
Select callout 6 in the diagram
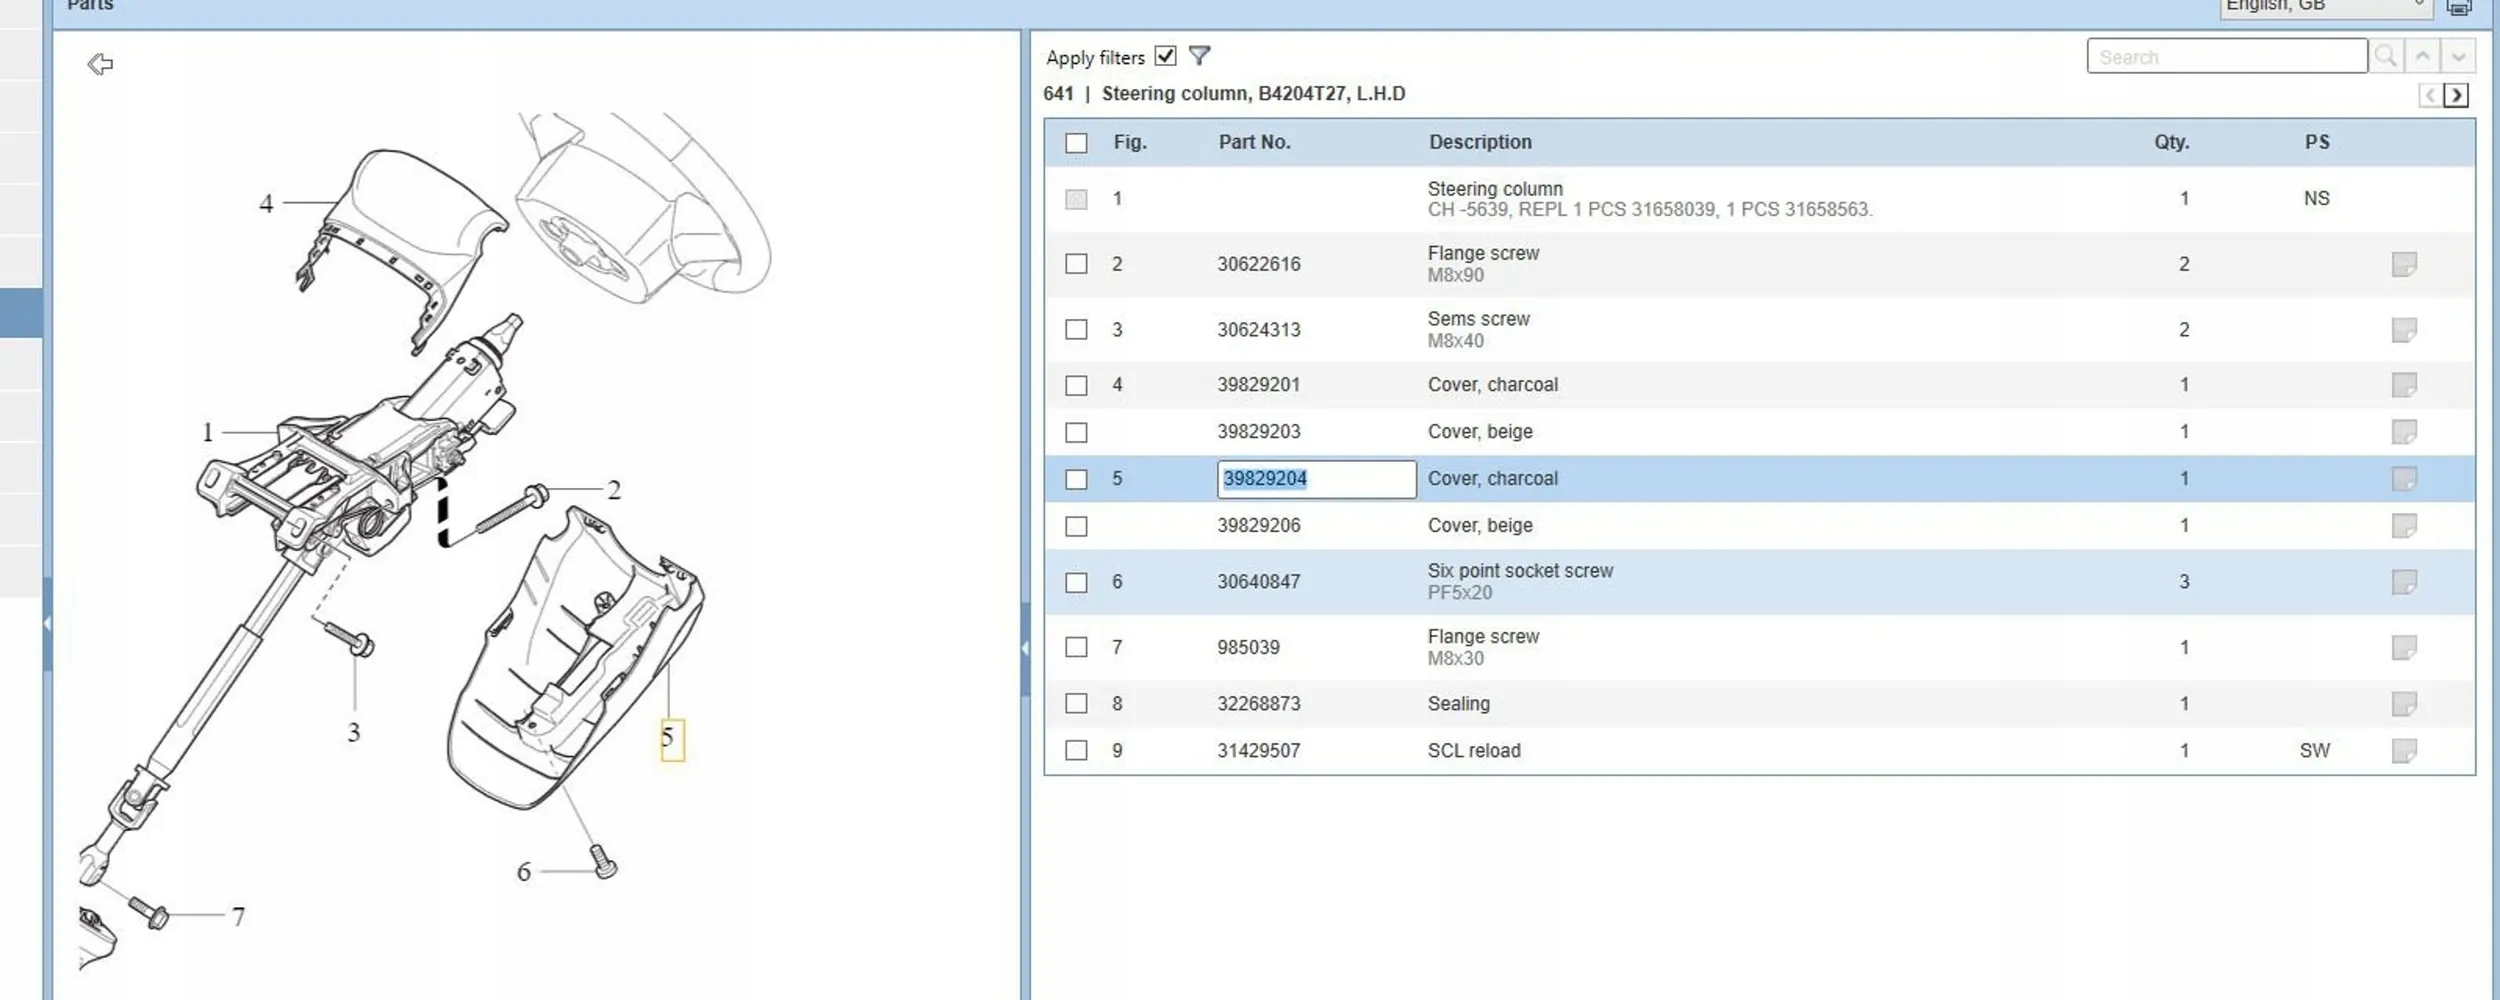tap(524, 872)
